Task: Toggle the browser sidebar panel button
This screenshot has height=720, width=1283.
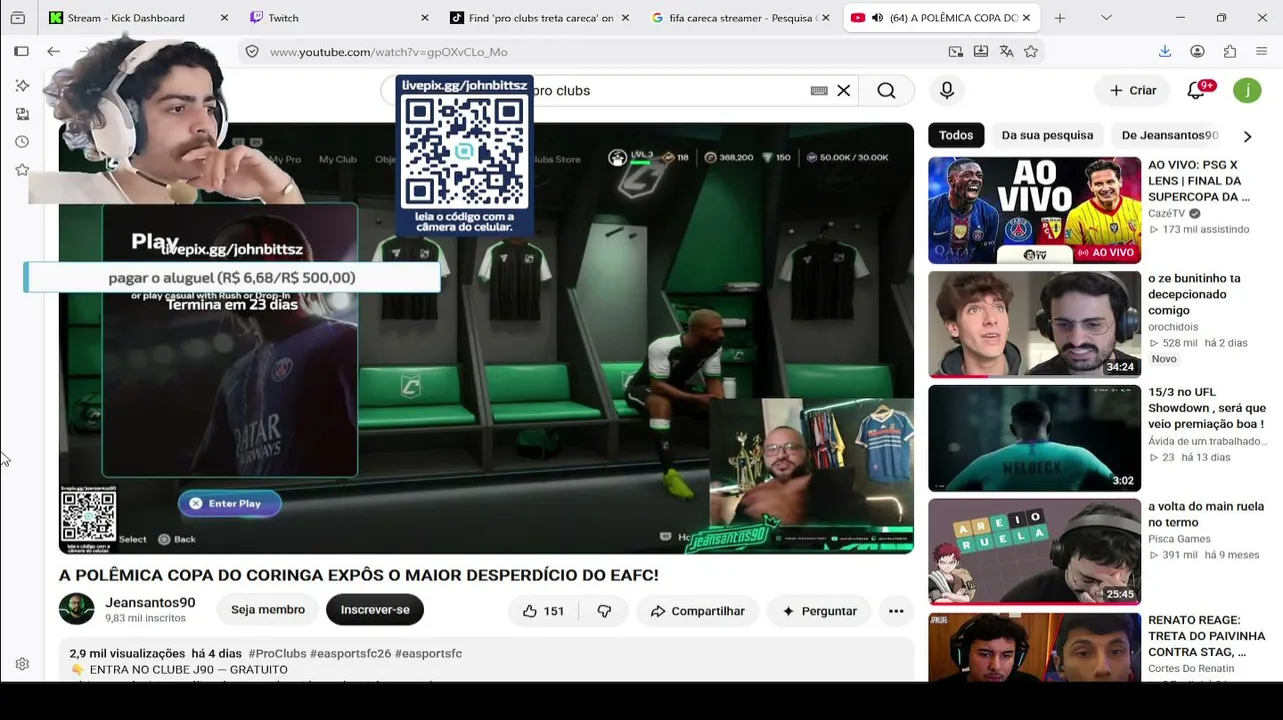Action: pos(22,51)
